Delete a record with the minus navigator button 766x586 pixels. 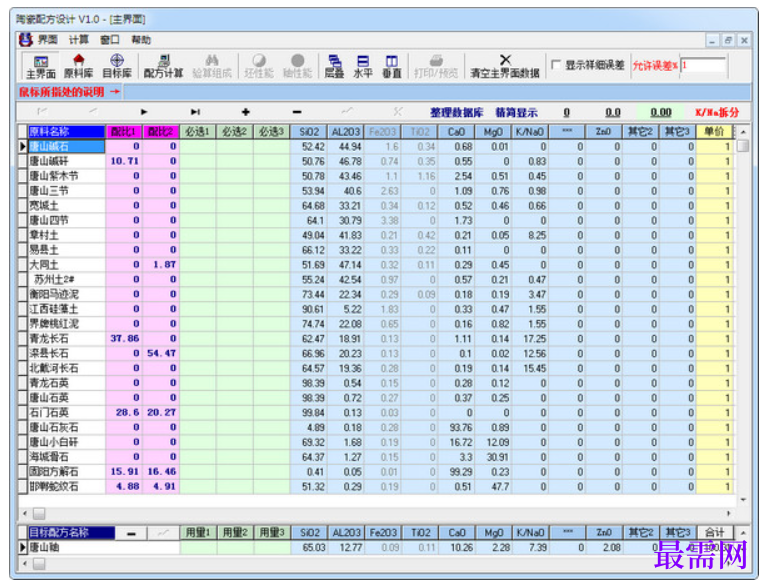point(297,112)
